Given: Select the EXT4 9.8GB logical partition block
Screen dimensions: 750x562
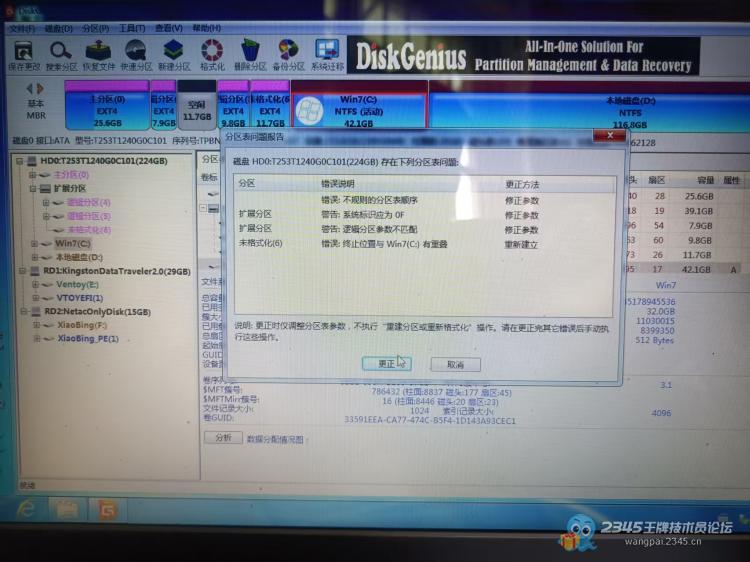Looking at the screenshot, I should (233, 106).
